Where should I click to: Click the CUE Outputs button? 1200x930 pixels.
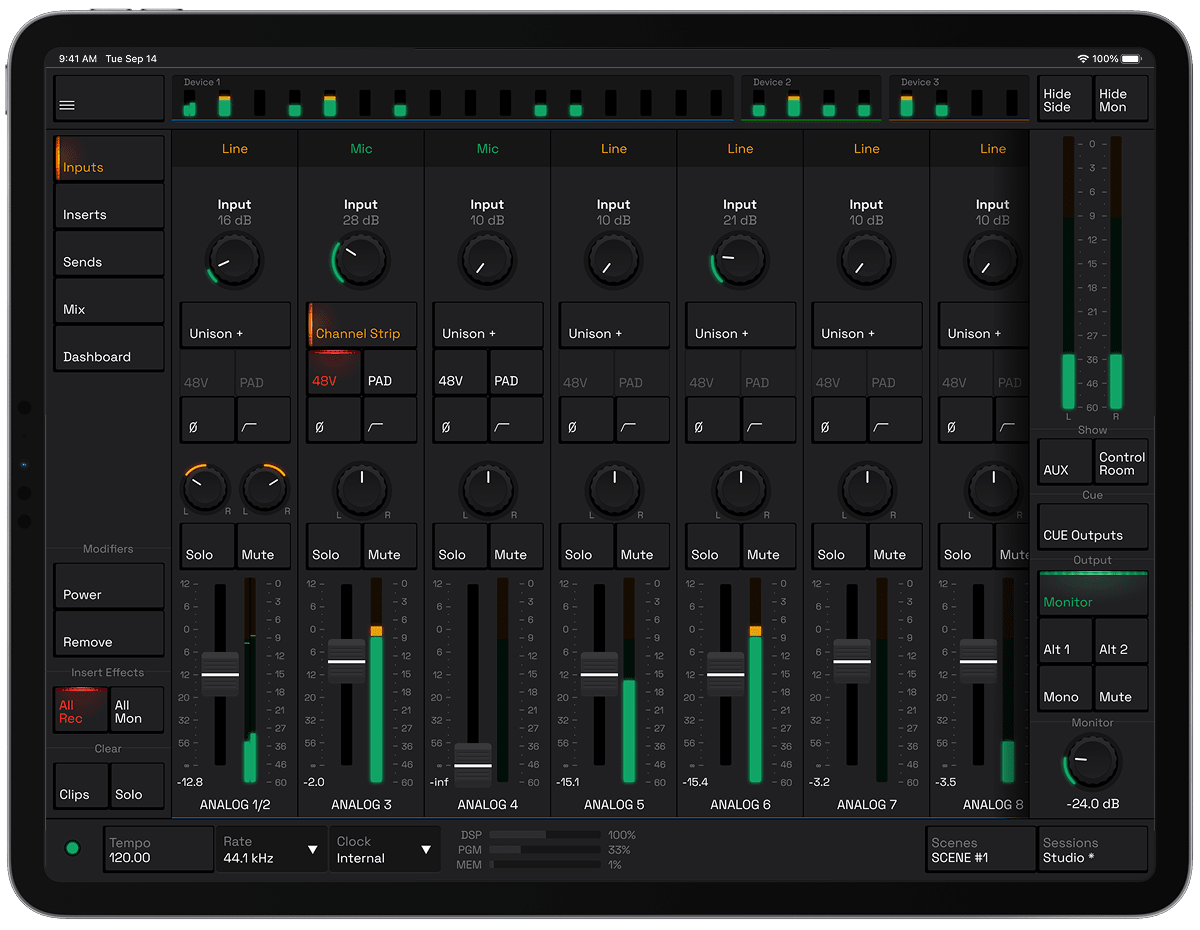(1092, 527)
